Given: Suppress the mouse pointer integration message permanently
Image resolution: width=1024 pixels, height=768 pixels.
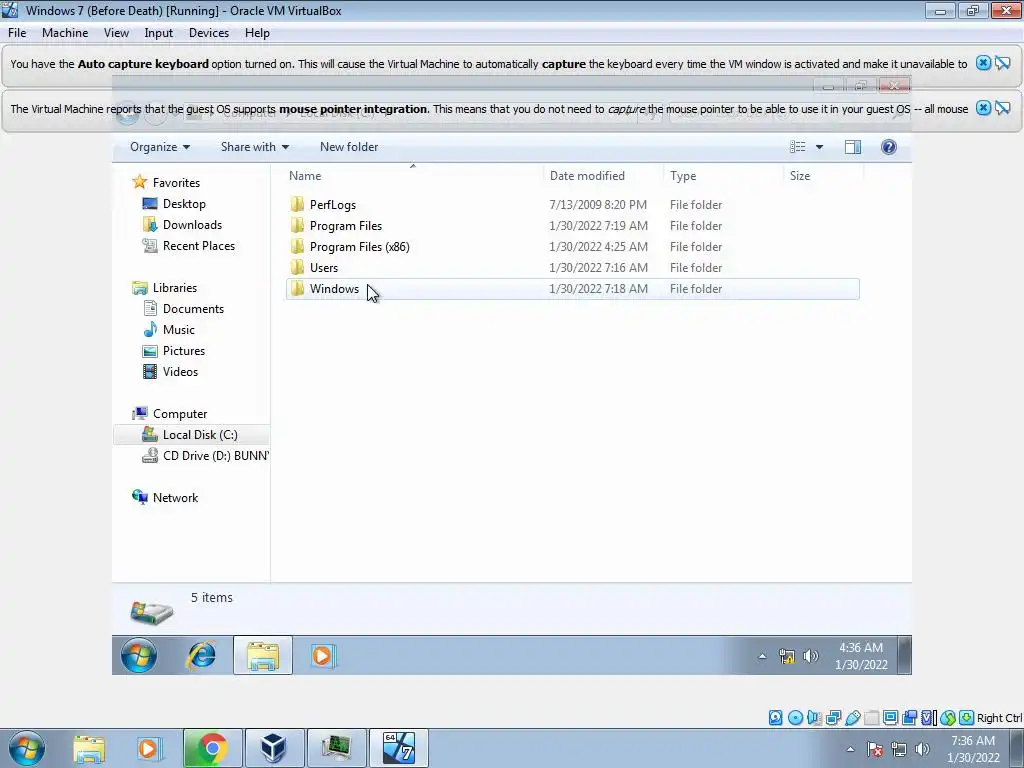Looking at the screenshot, I should pyautogui.click(x=1002, y=108).
